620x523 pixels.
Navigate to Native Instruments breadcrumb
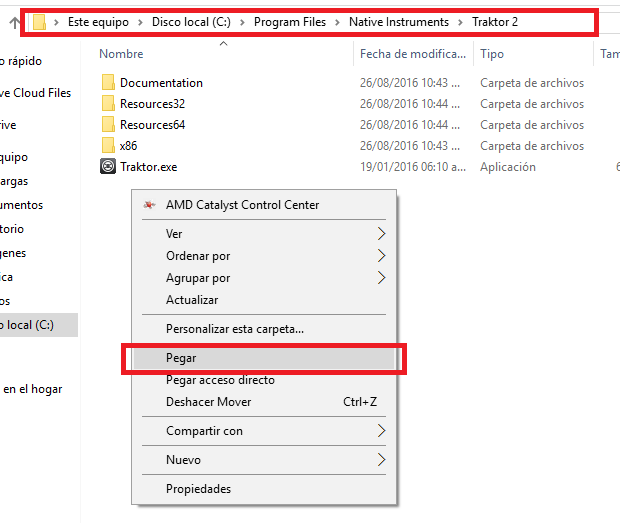tap(399, 22)
